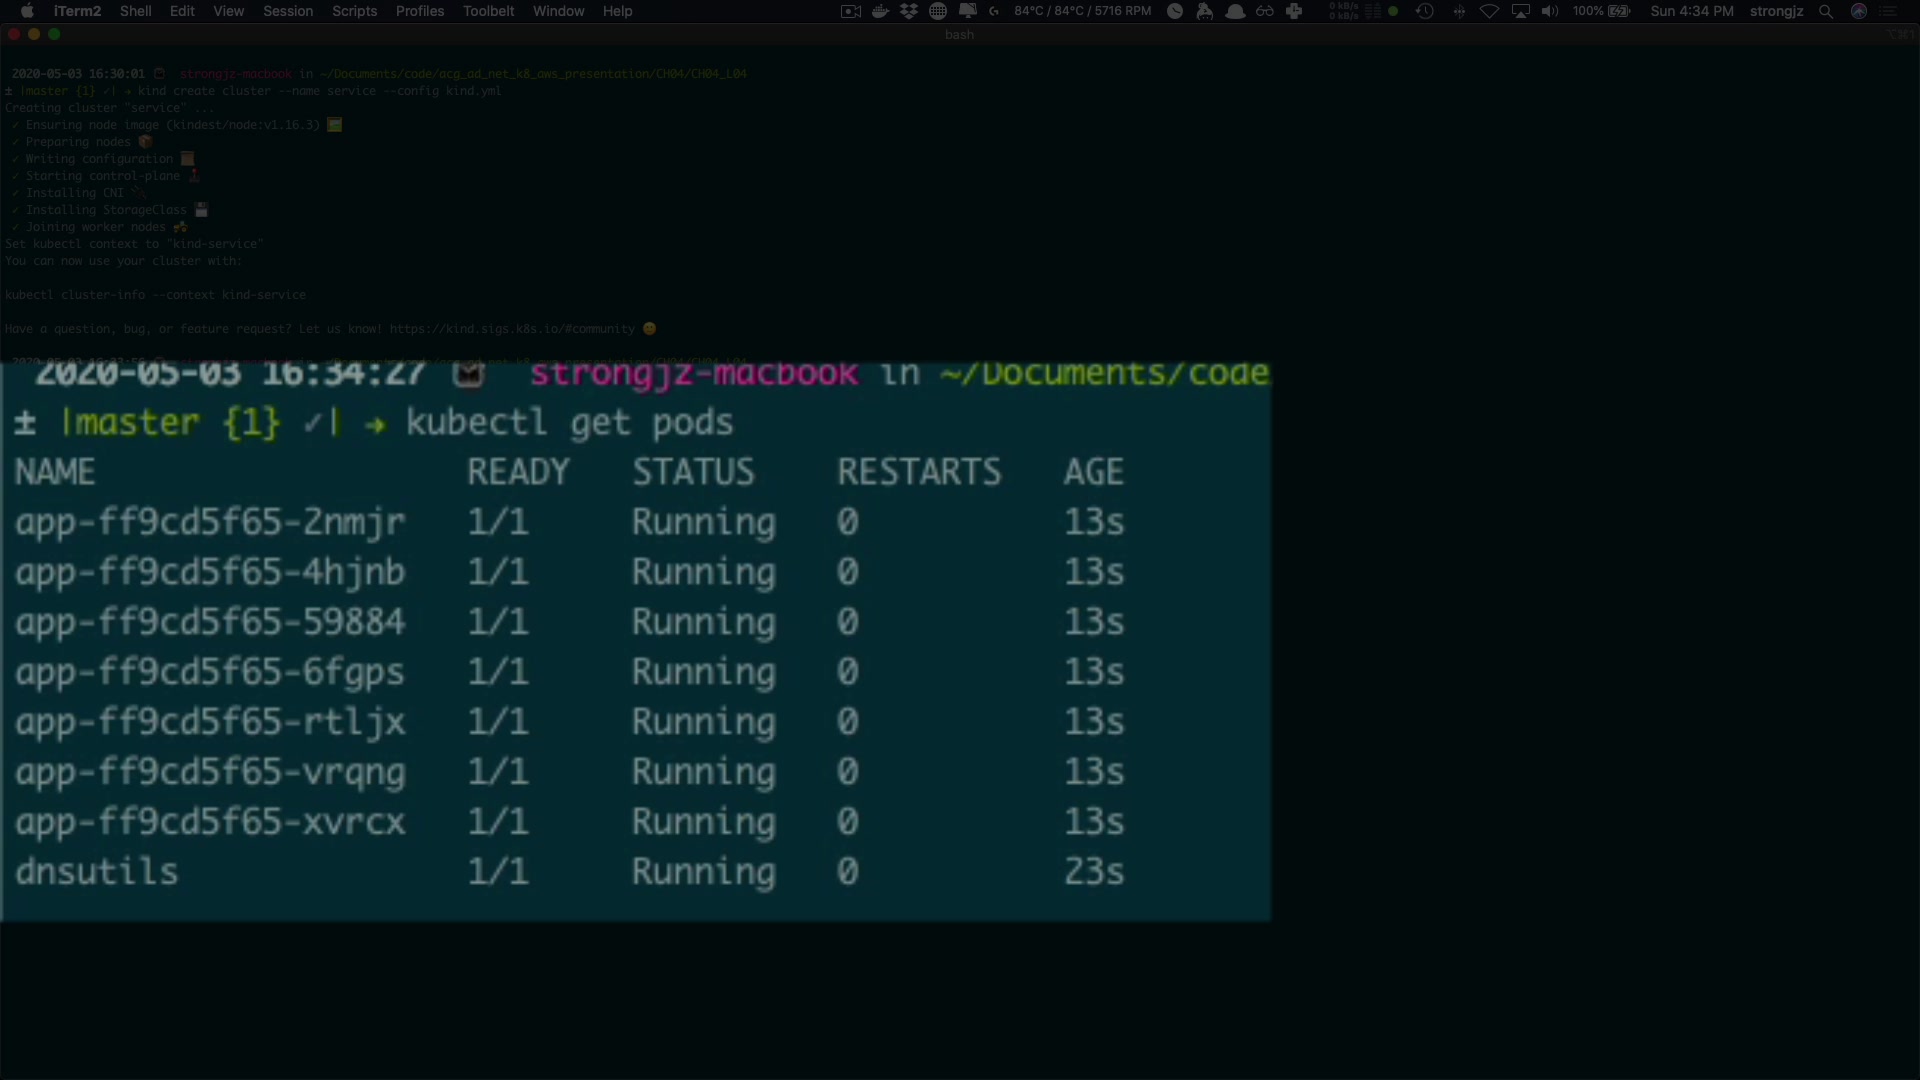Screen dimensions: 1920x1080
Task: Click the AirPlay display icon
Action: point(1520,11)
